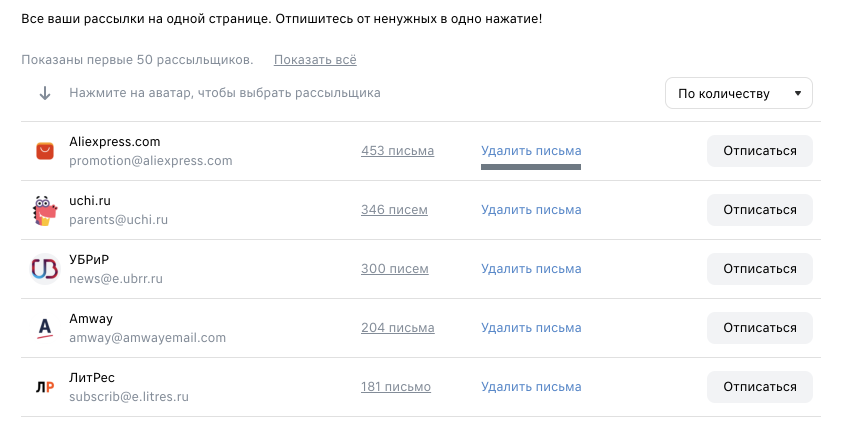Select the uchi.ru dinosaur avatar
The height and width of the screenshot is (425, 841).
click(45, 210)
